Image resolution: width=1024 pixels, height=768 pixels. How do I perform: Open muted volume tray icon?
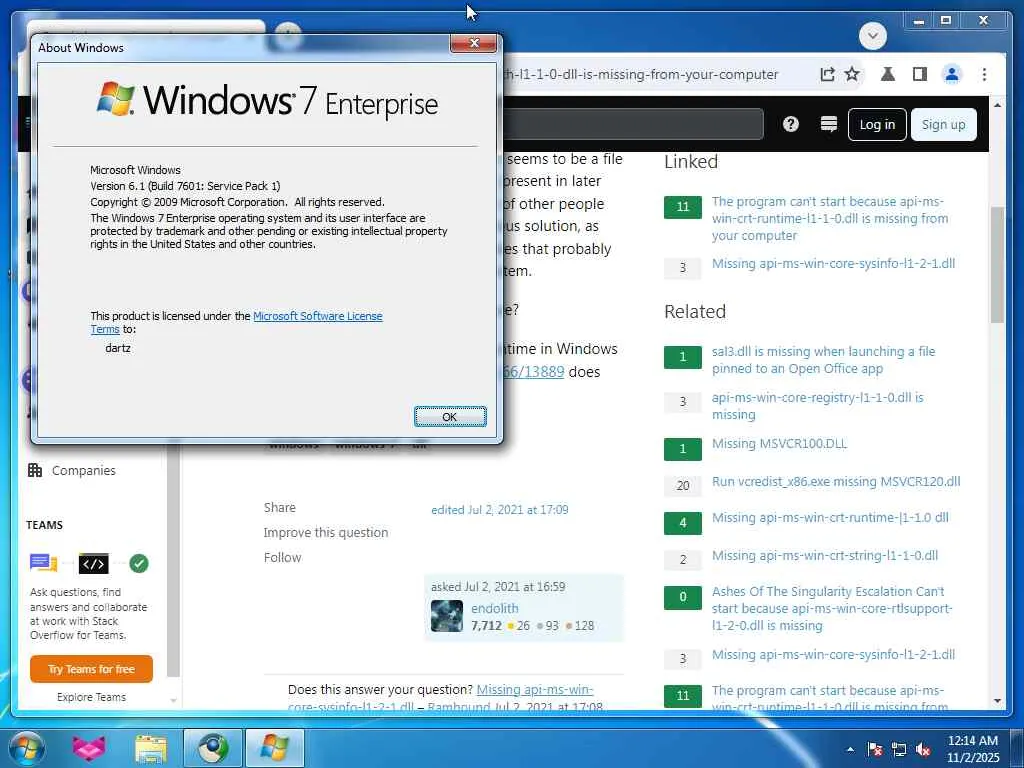click(x=923, y=749)
